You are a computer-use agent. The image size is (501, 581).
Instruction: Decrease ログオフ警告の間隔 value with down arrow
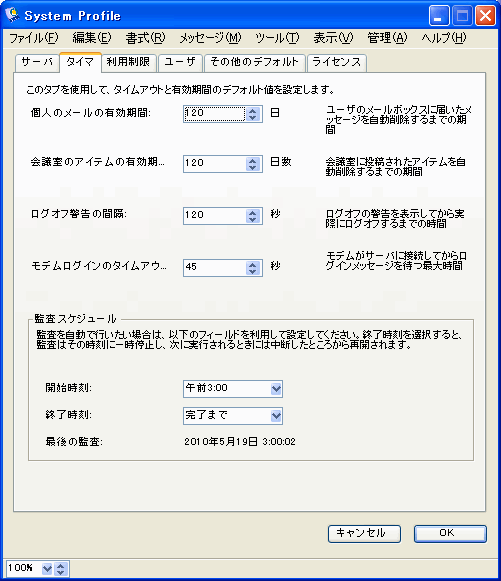coord(253,219)
